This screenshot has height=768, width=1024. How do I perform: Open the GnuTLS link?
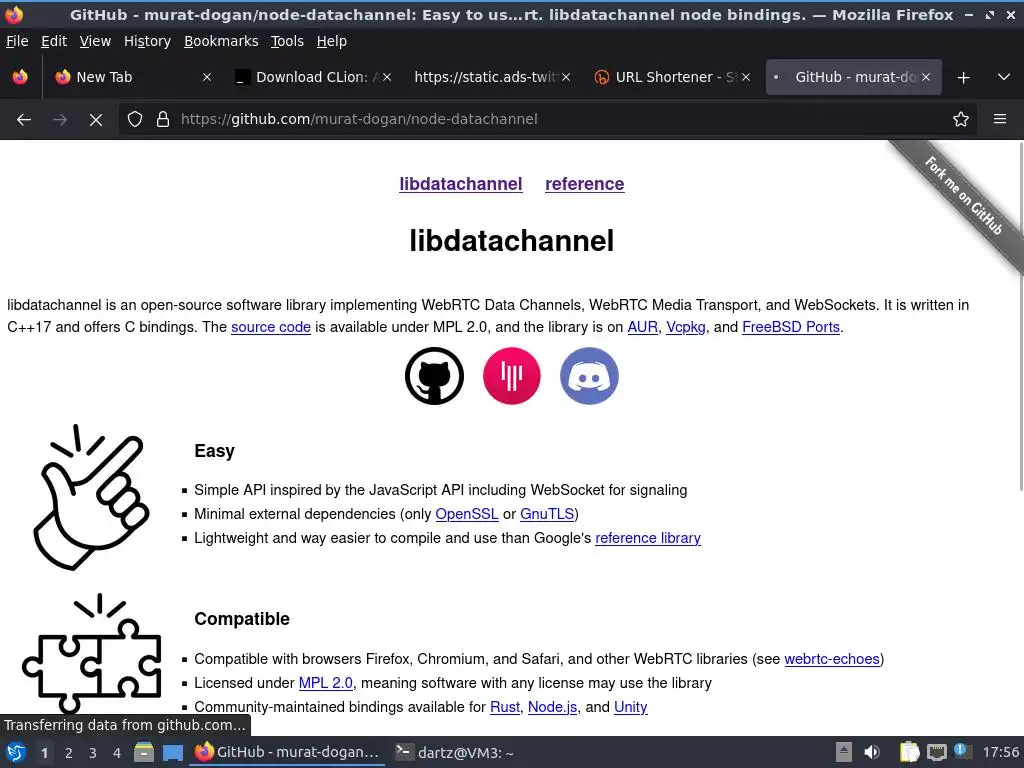point(547,515)
